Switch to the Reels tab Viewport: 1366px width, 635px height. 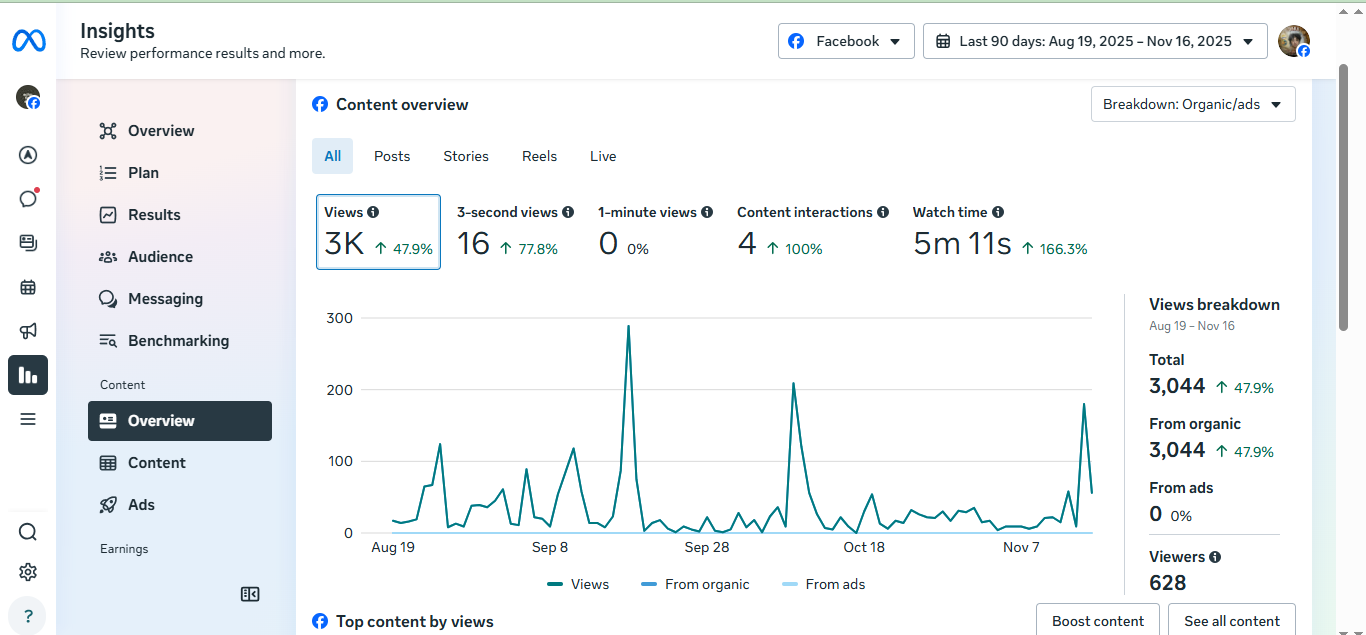pyautogui.click(x=539, y=156)
